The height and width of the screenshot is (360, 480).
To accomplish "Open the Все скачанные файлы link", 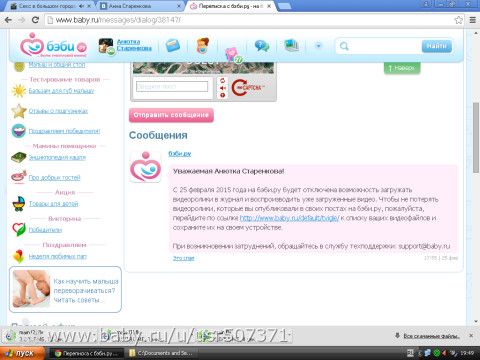I will click(x=431, y=336).
